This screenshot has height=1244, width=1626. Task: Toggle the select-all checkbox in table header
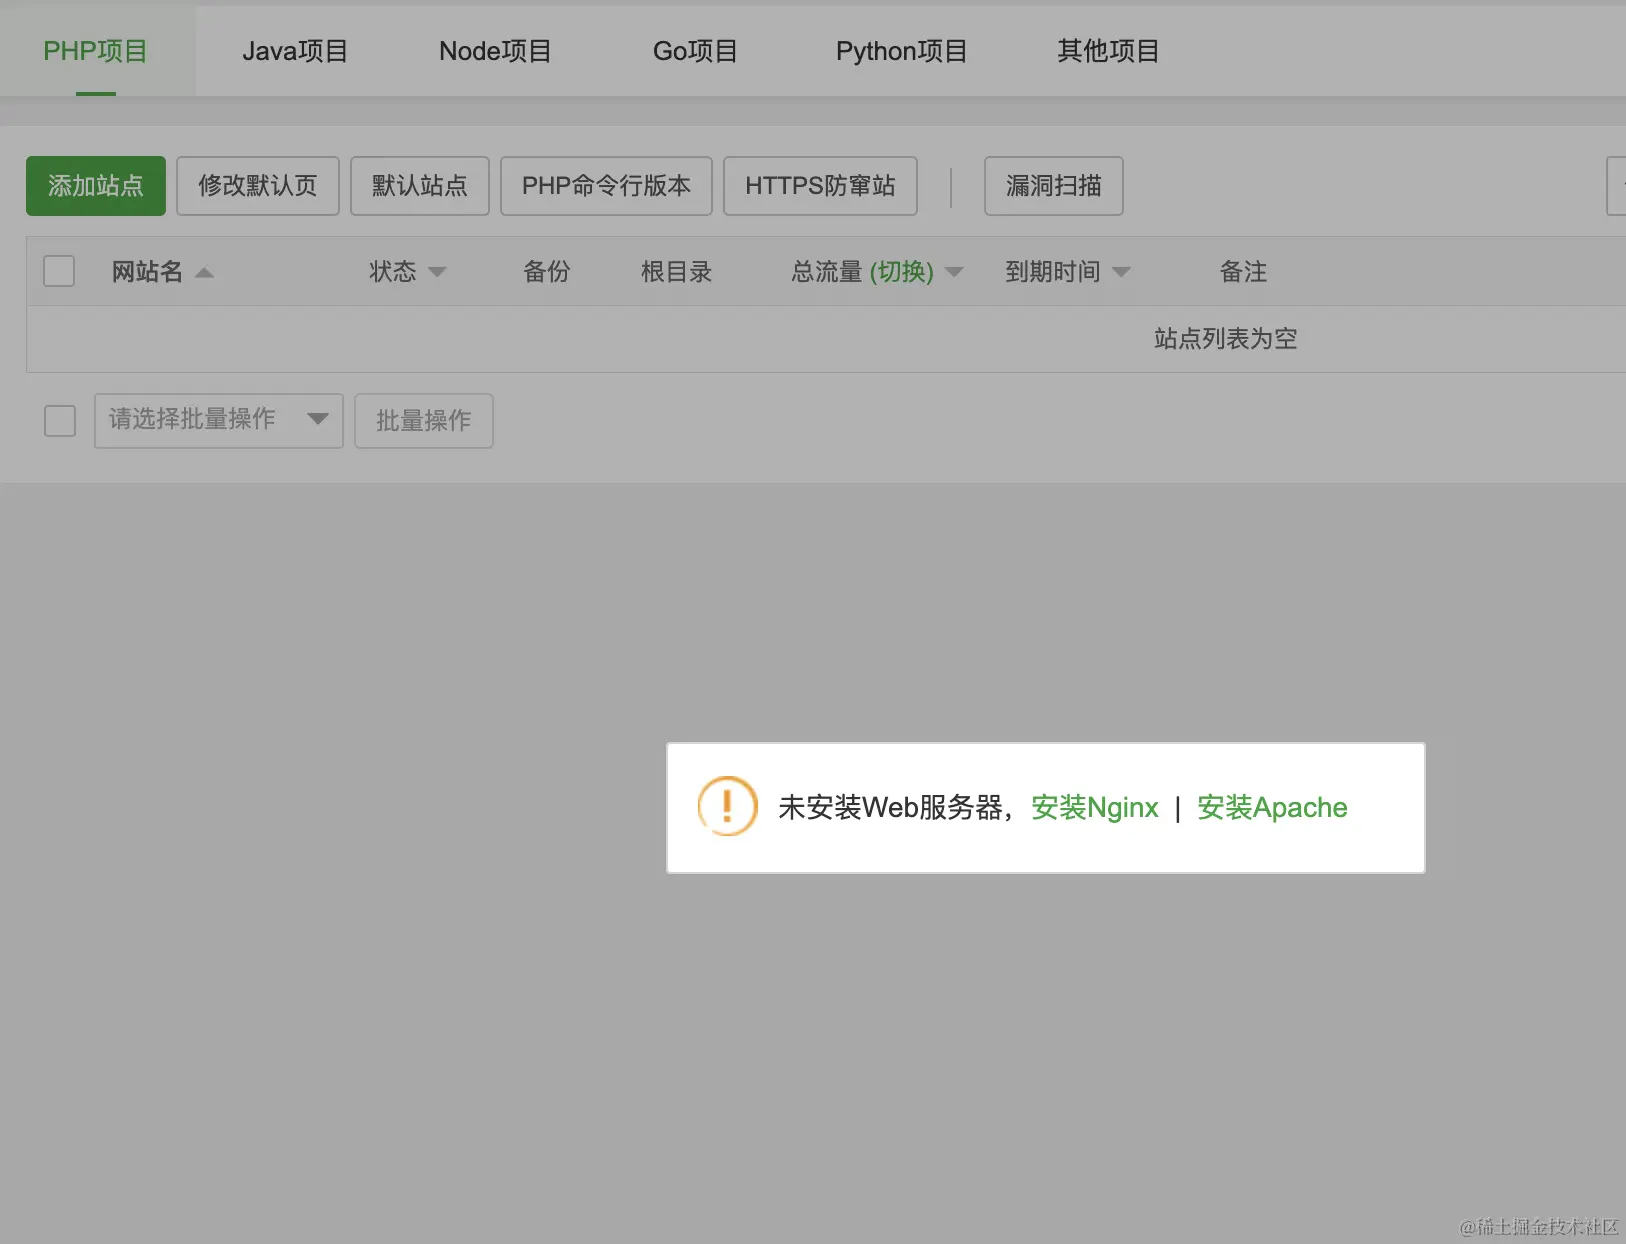pyautogui.click(x=59, y=270)
